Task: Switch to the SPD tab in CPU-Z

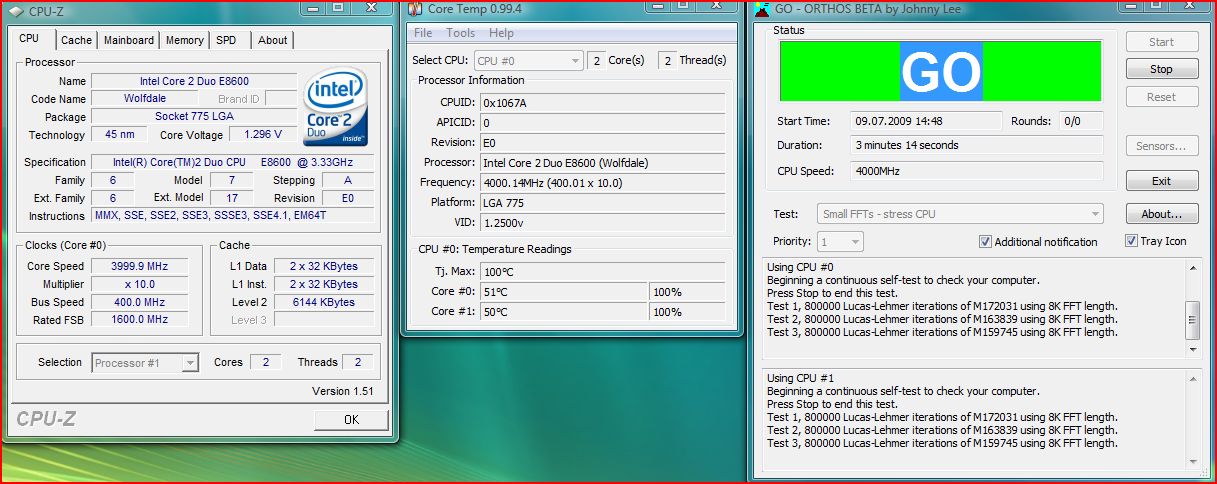Action: [x=227, y=40]
